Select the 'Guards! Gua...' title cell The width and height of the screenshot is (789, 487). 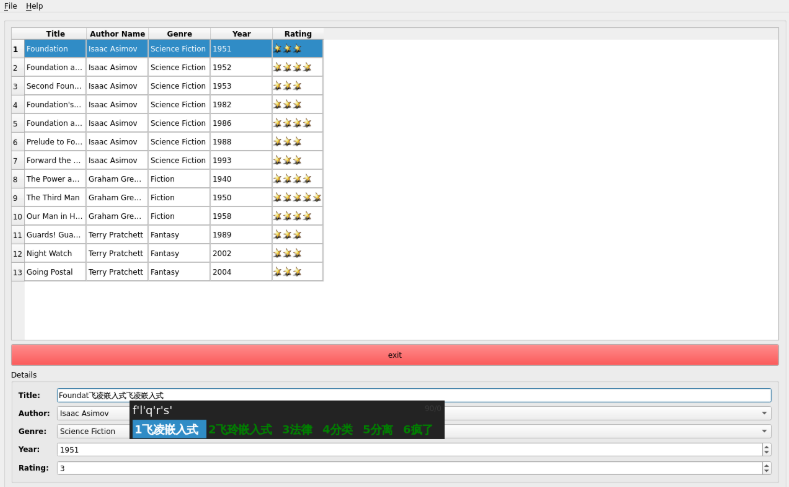55,234
